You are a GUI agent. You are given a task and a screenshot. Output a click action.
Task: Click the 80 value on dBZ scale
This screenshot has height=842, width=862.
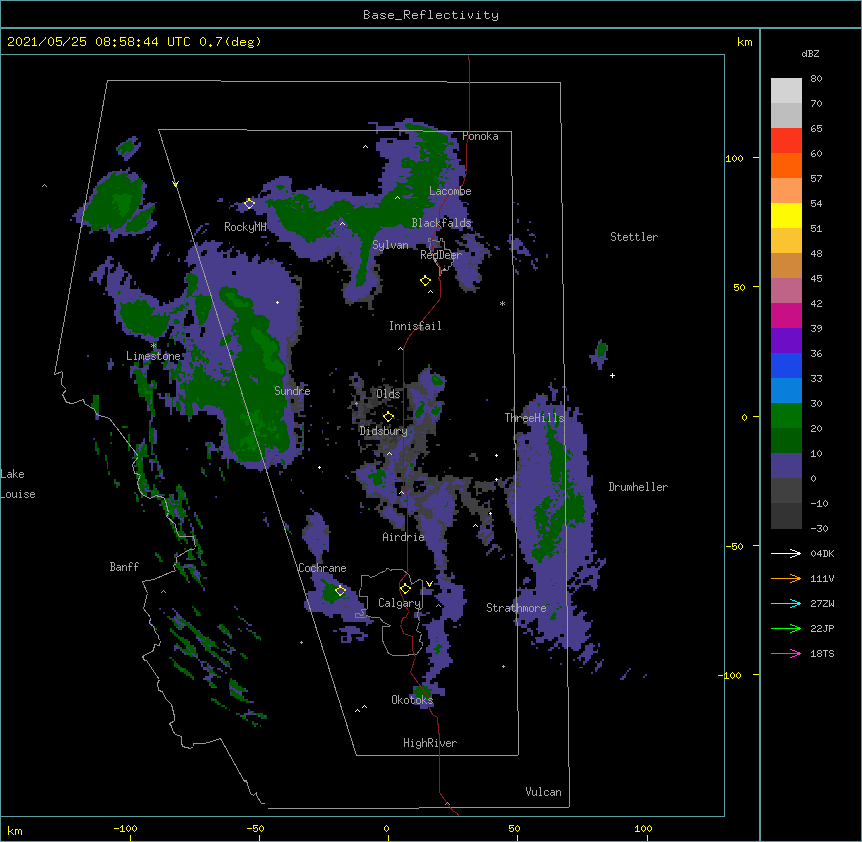click(816, 79)
